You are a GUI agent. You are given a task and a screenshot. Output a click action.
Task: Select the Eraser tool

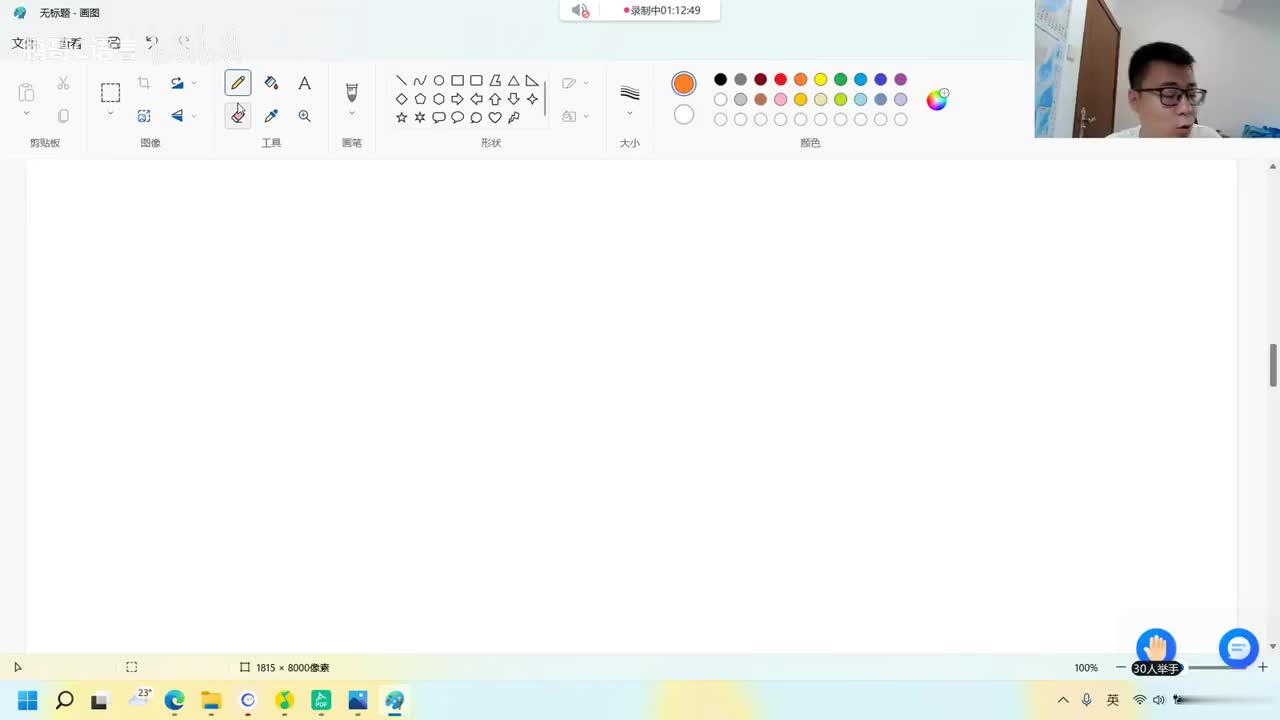pos(238,116)
